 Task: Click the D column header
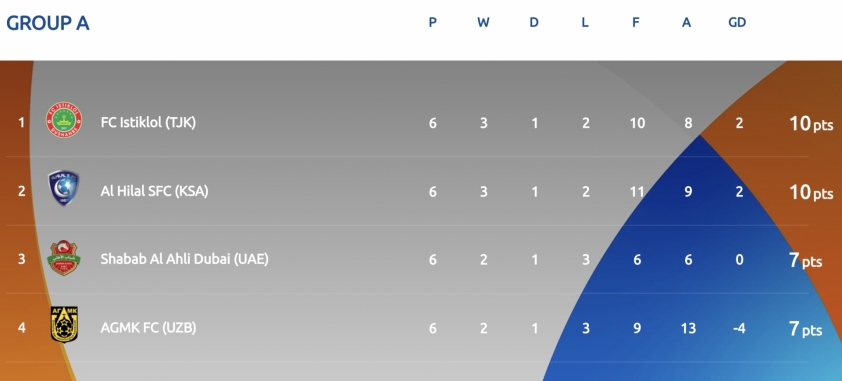tap(534, 23)
